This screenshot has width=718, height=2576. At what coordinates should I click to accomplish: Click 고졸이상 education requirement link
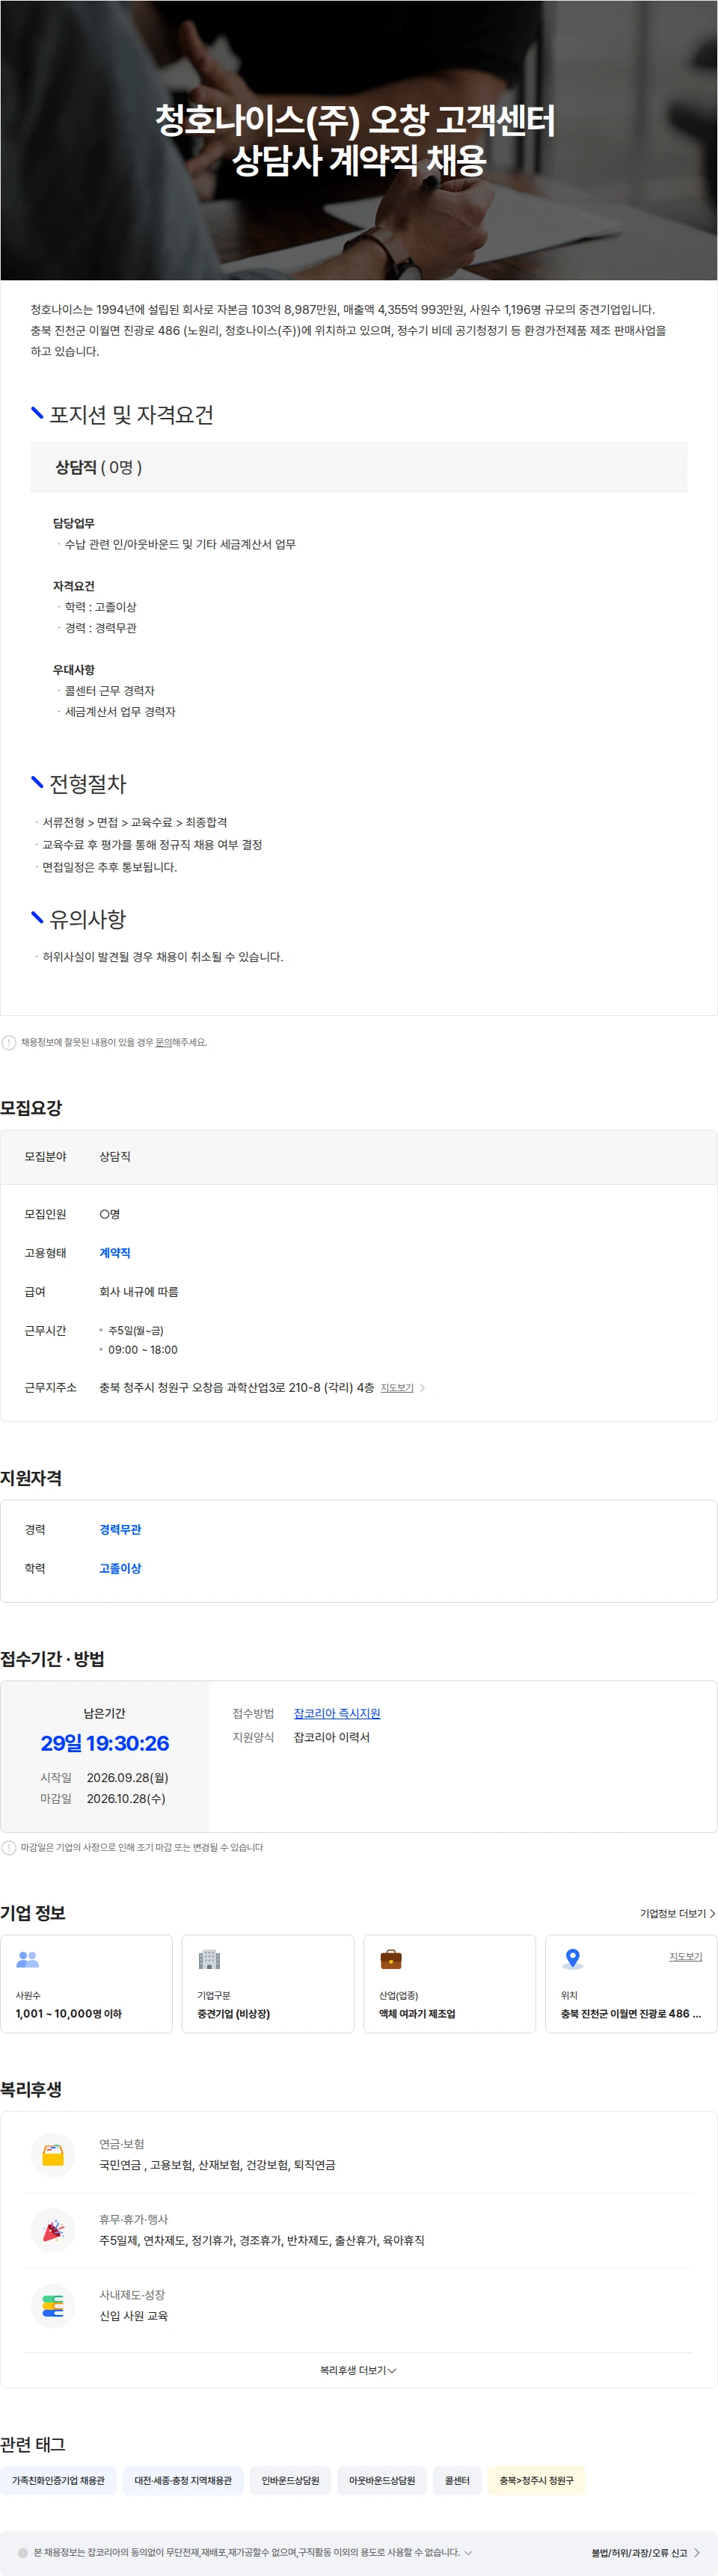pos(120,1568)
